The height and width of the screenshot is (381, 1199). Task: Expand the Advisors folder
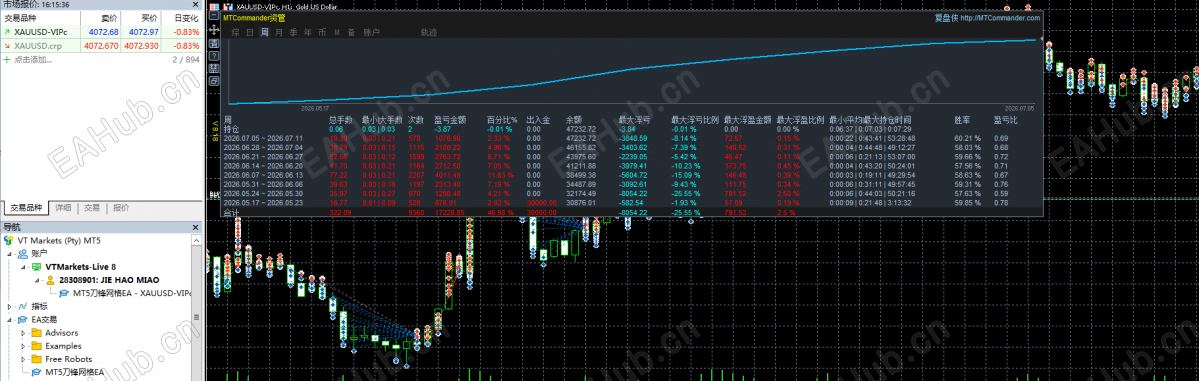[24, 333]
